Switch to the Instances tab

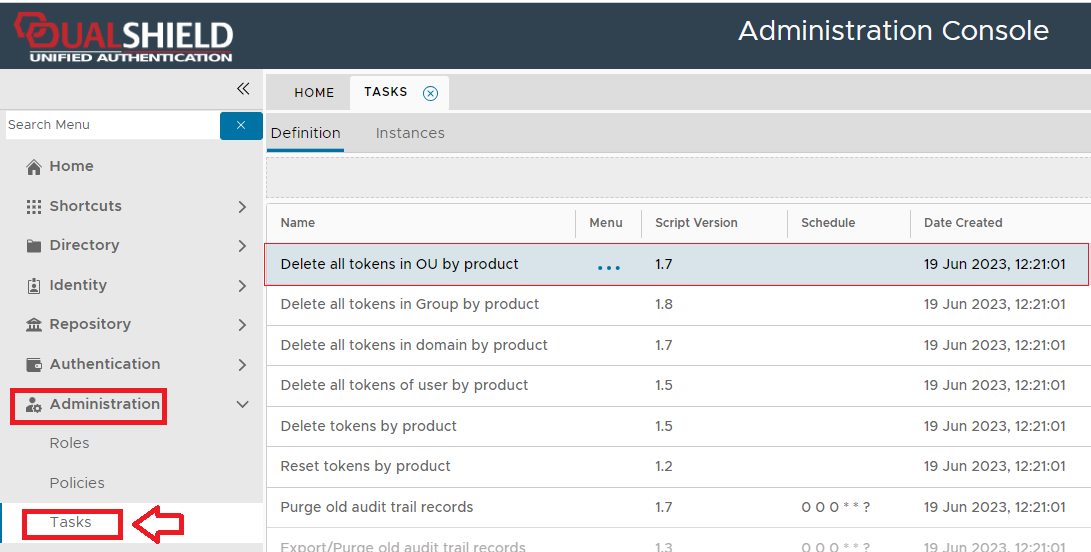[410, 133]
